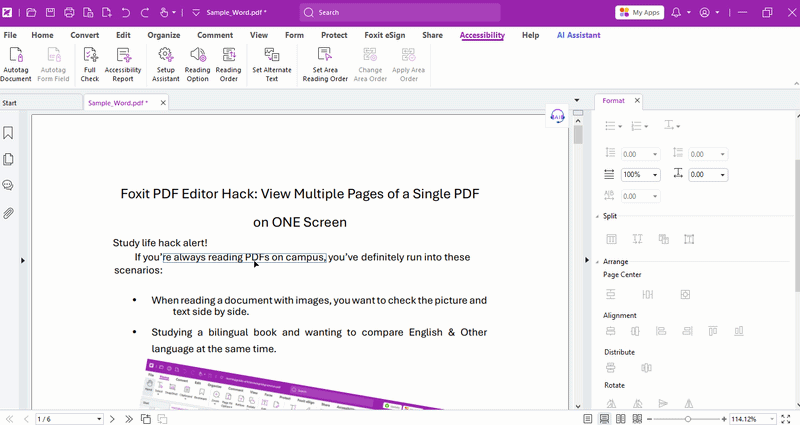Open the Accessibility Report
The image size is (800, 425).
(x=123, y=64)
